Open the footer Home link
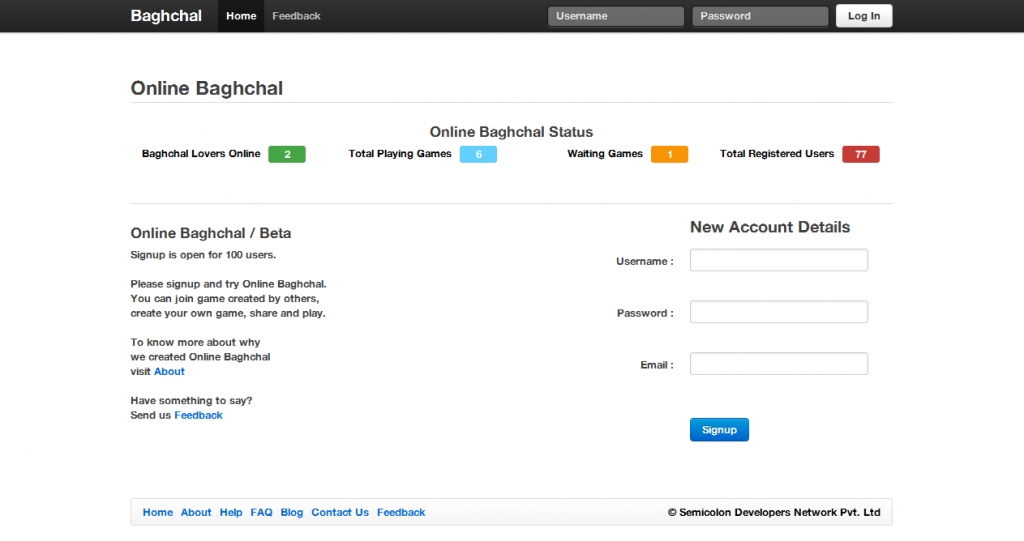 pos(158,512)
